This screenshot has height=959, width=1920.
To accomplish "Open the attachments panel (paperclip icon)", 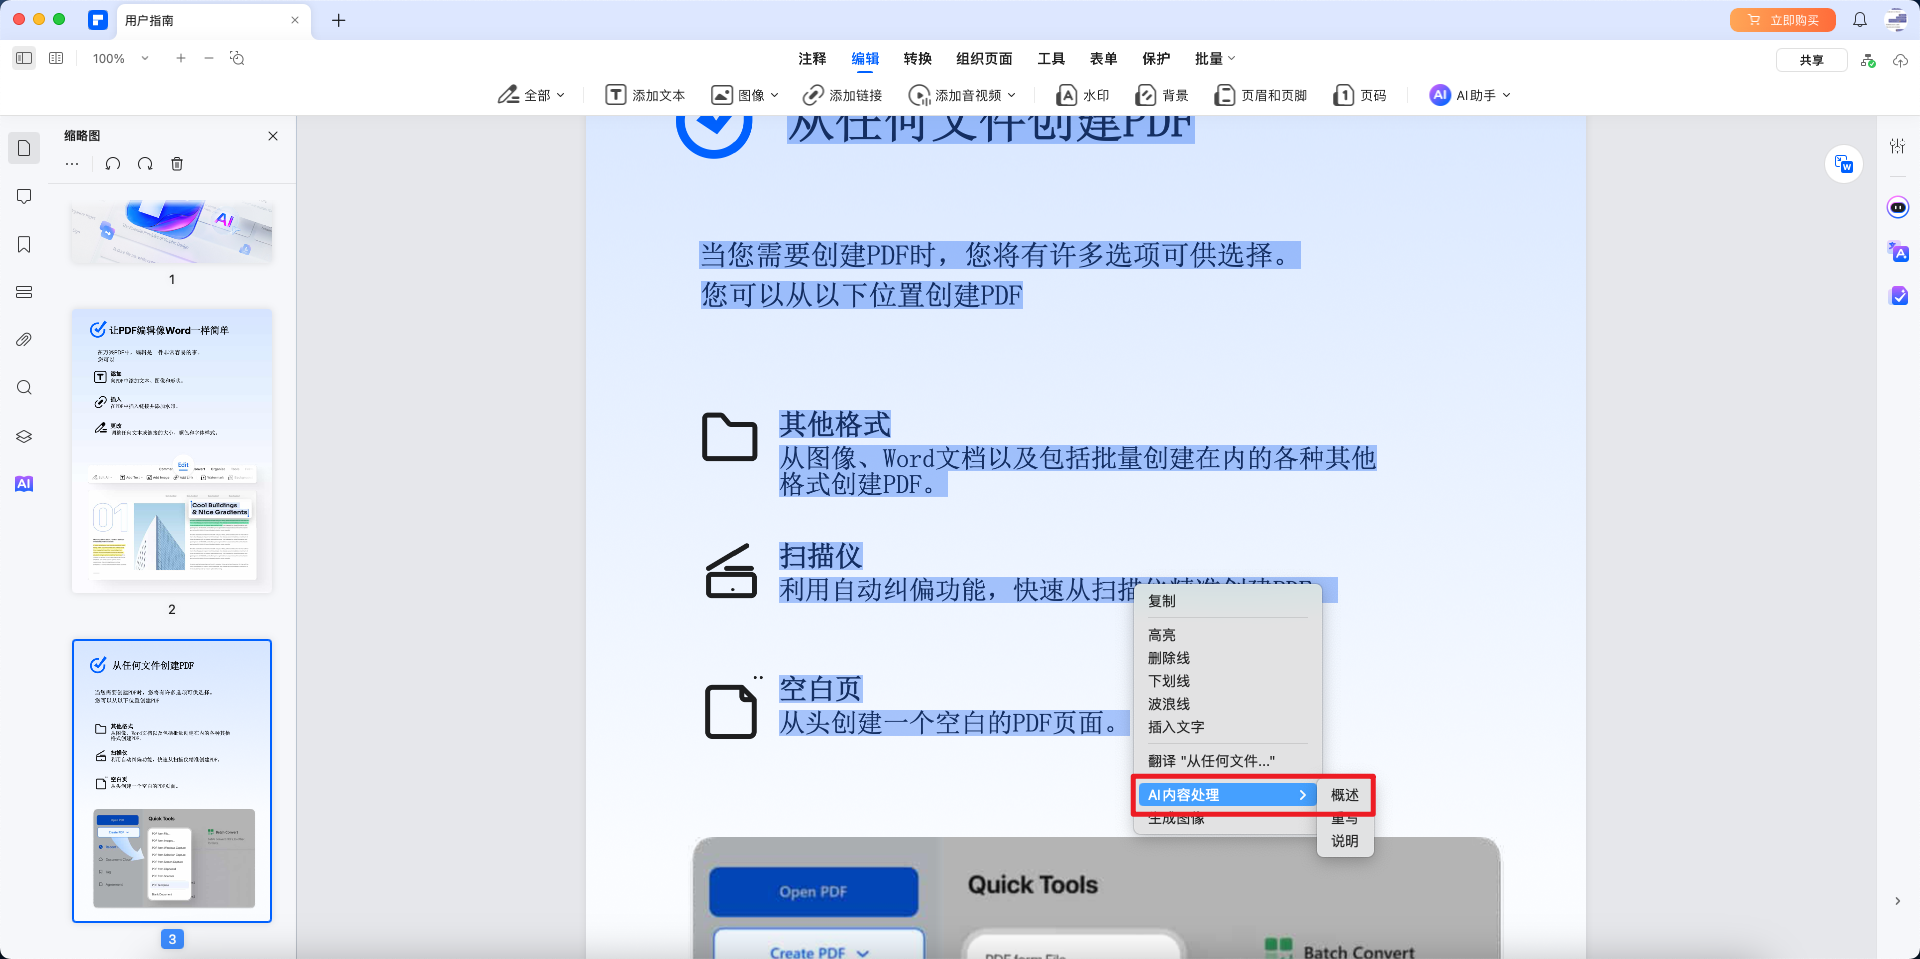I will (24, 339).
